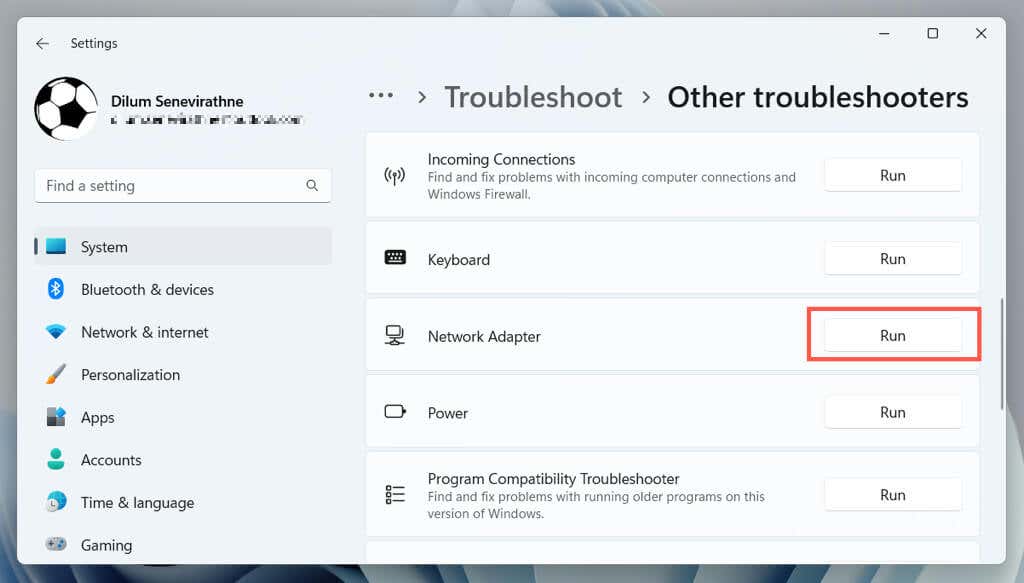Run the Keyboard troubleshooter
This screenshot has width=1024, height=583.
click(x=893, y=259)
